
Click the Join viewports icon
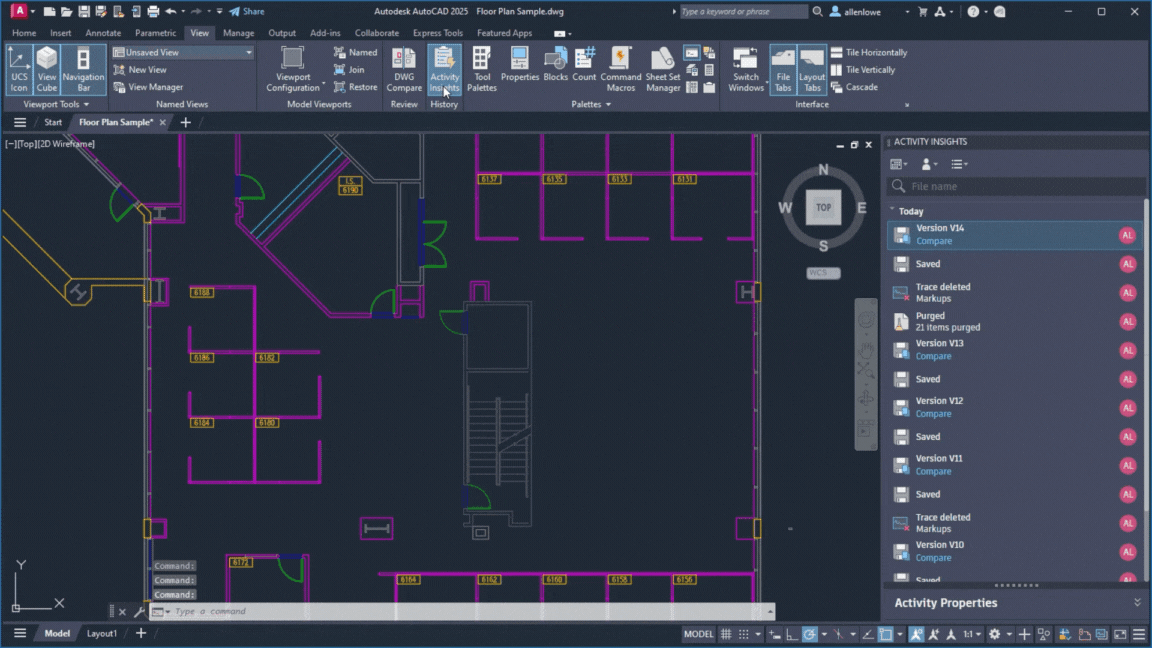(339, 70)
